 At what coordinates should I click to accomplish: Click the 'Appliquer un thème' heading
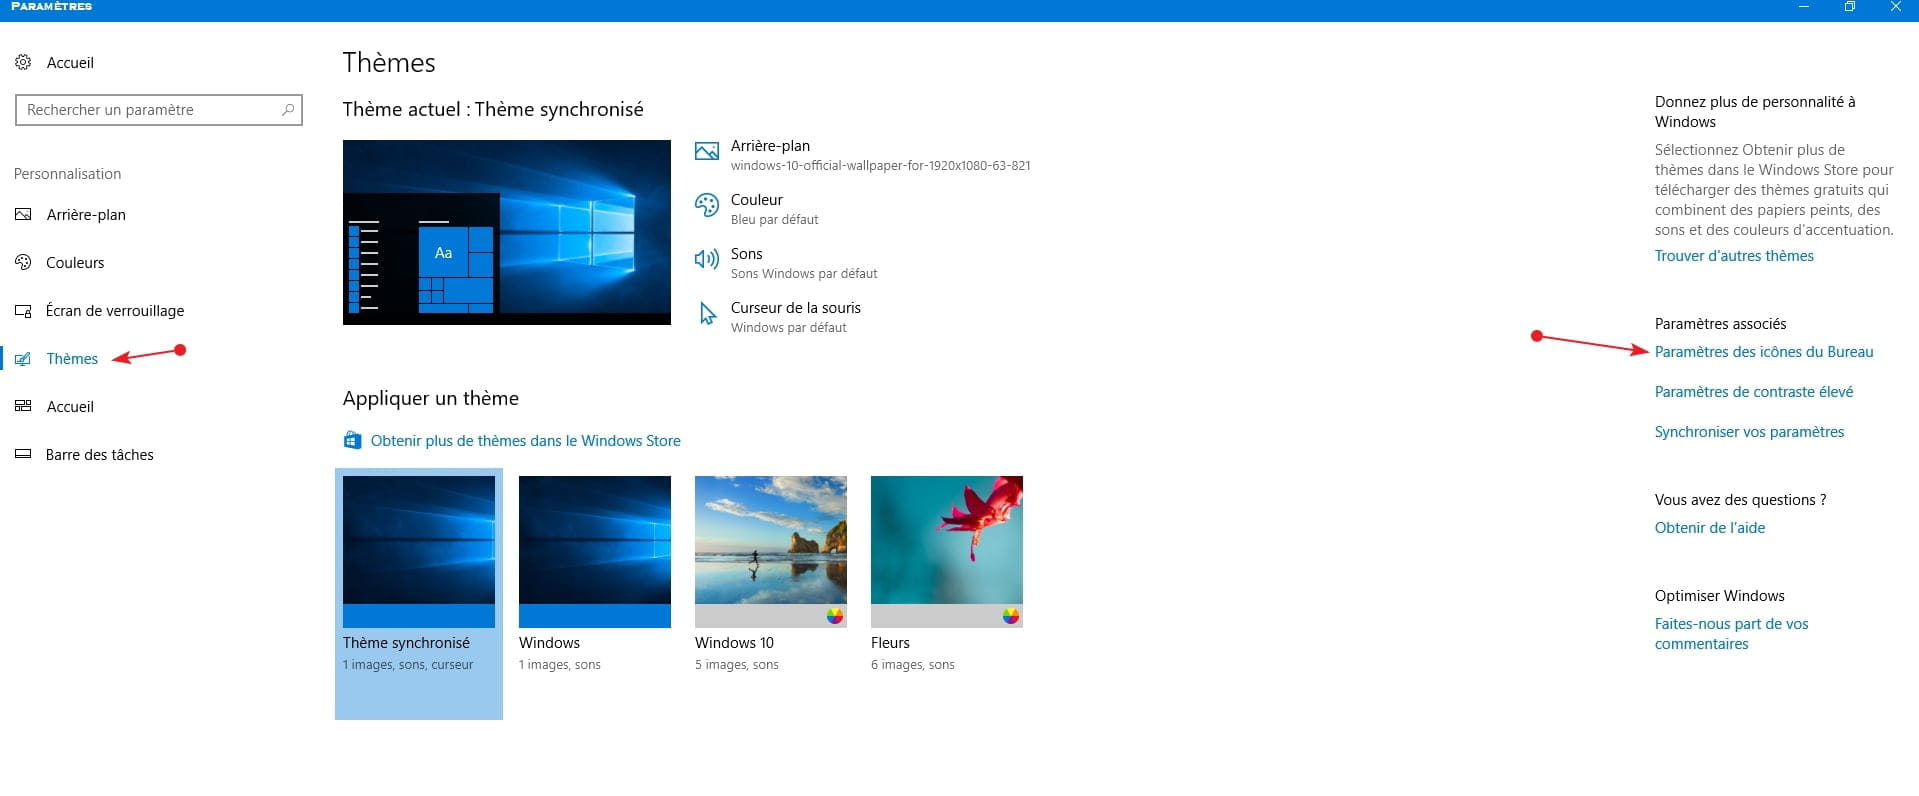431,398
